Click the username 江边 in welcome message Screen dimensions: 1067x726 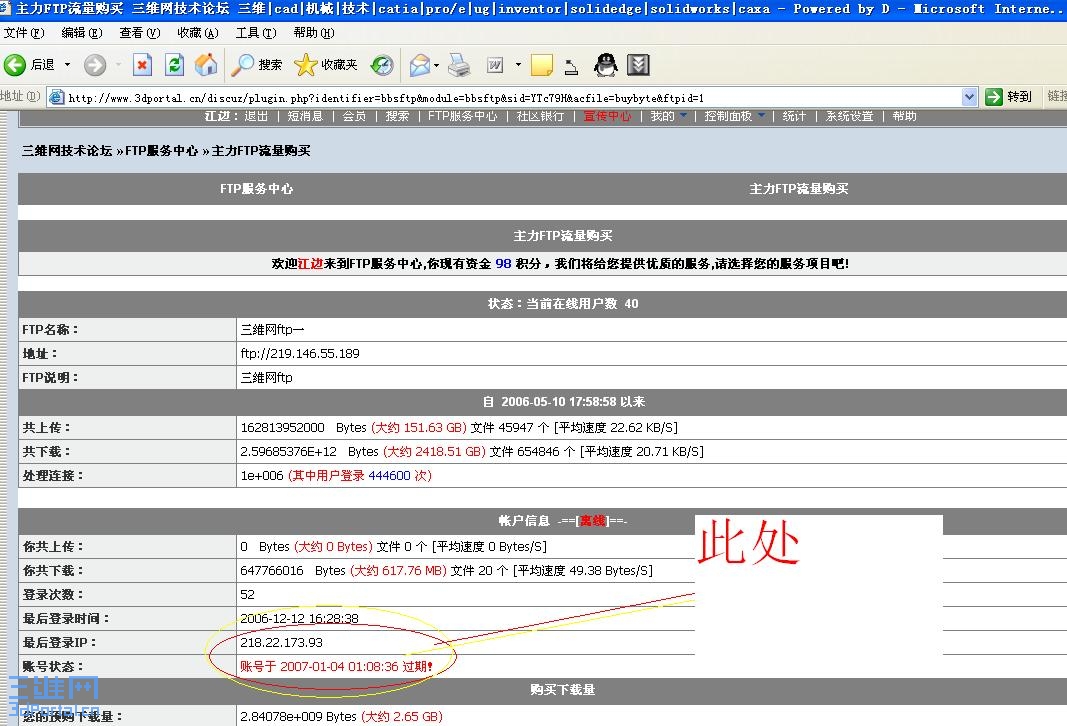(x=310, y=263)
